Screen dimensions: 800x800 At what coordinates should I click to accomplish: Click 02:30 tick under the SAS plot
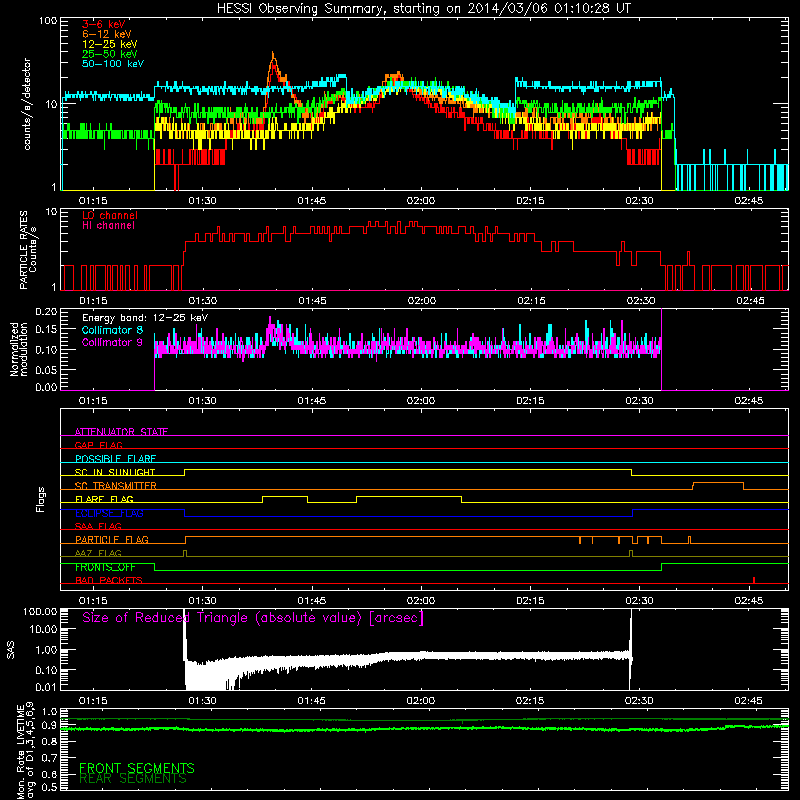tap(639, 701)
